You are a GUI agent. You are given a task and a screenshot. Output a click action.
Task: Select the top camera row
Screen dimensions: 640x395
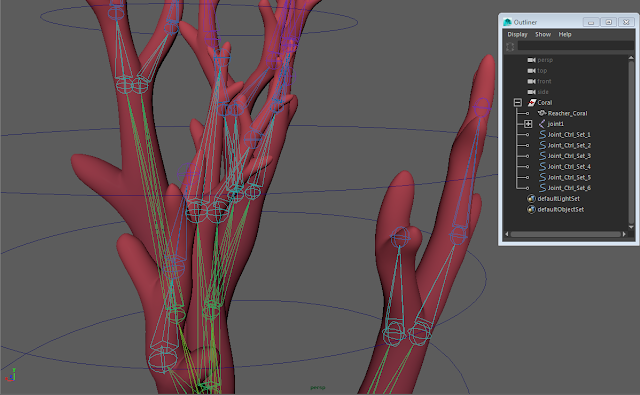tap(542, 71)
